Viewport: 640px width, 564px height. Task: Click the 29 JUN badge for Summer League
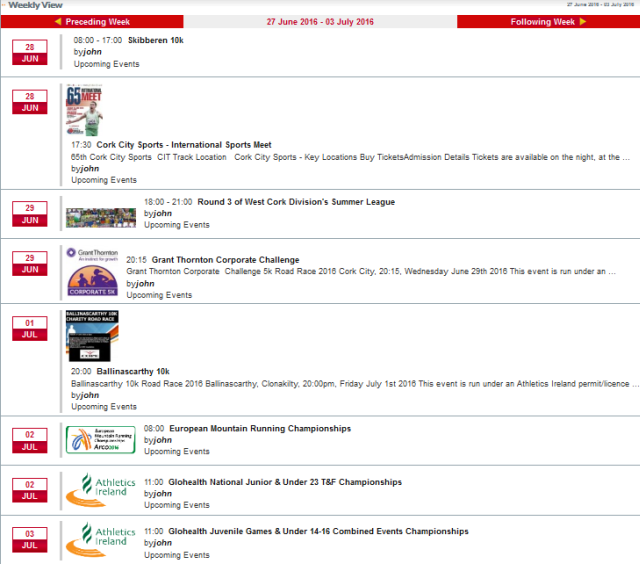pyautogui.click(x=30, y=214)
